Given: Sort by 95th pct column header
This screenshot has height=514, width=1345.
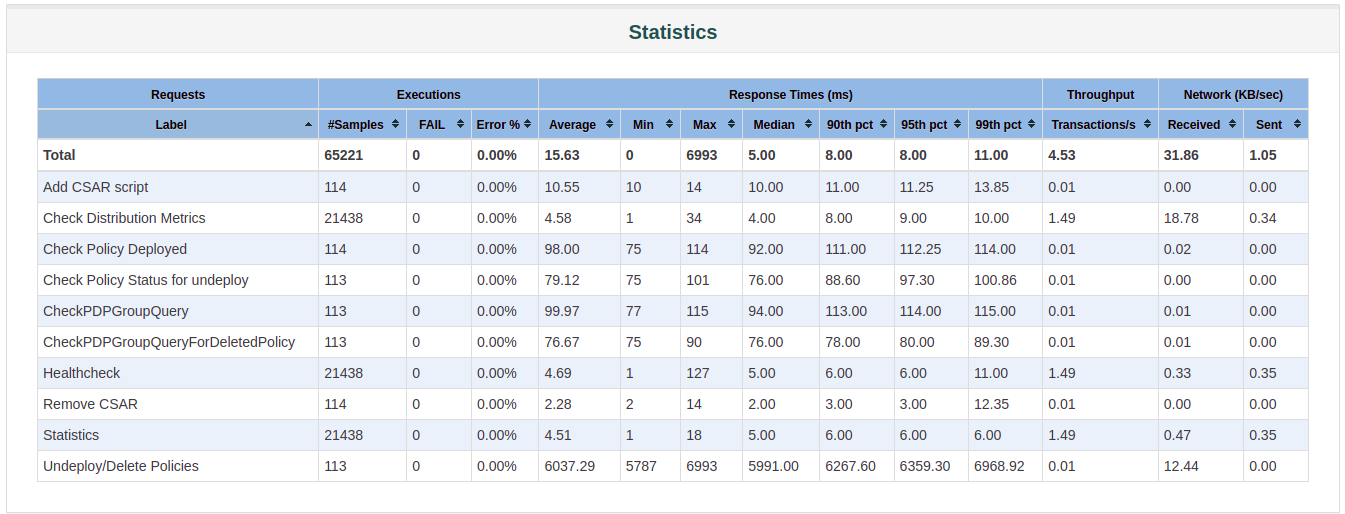Looking at the screenshot, I should pyautogui.click(x=932, y=125).
